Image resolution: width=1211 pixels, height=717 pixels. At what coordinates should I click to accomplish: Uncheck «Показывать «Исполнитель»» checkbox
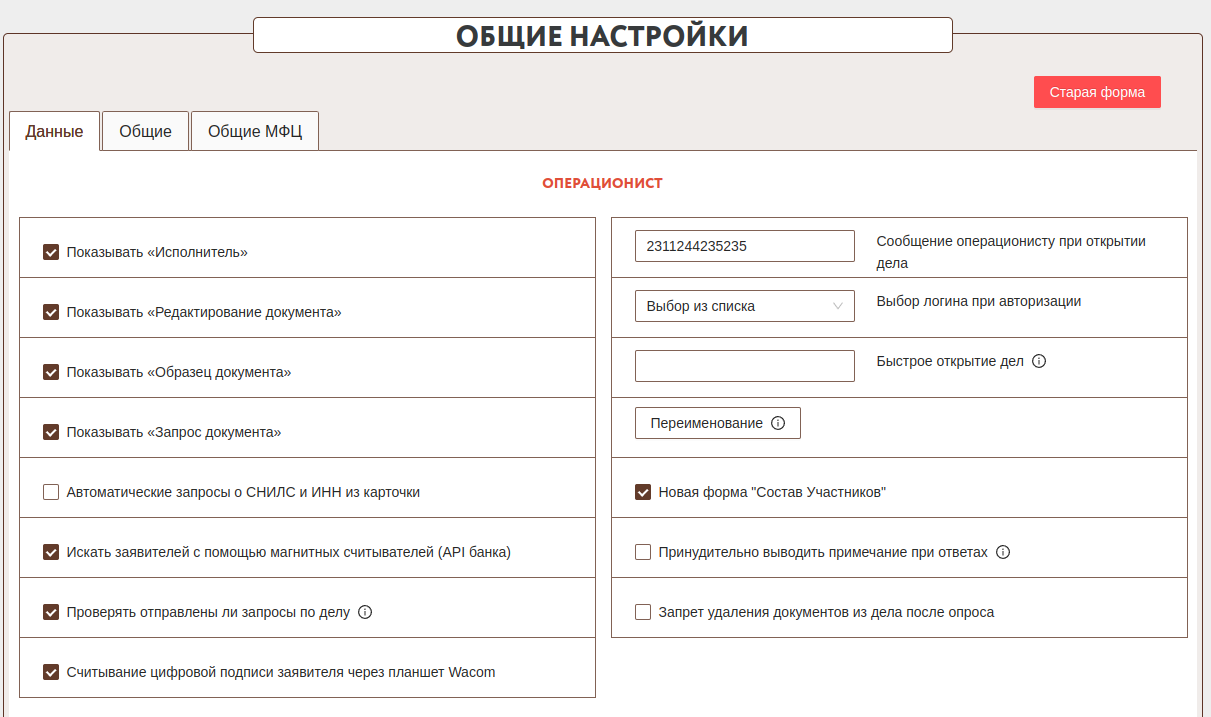tap(51, 252)
